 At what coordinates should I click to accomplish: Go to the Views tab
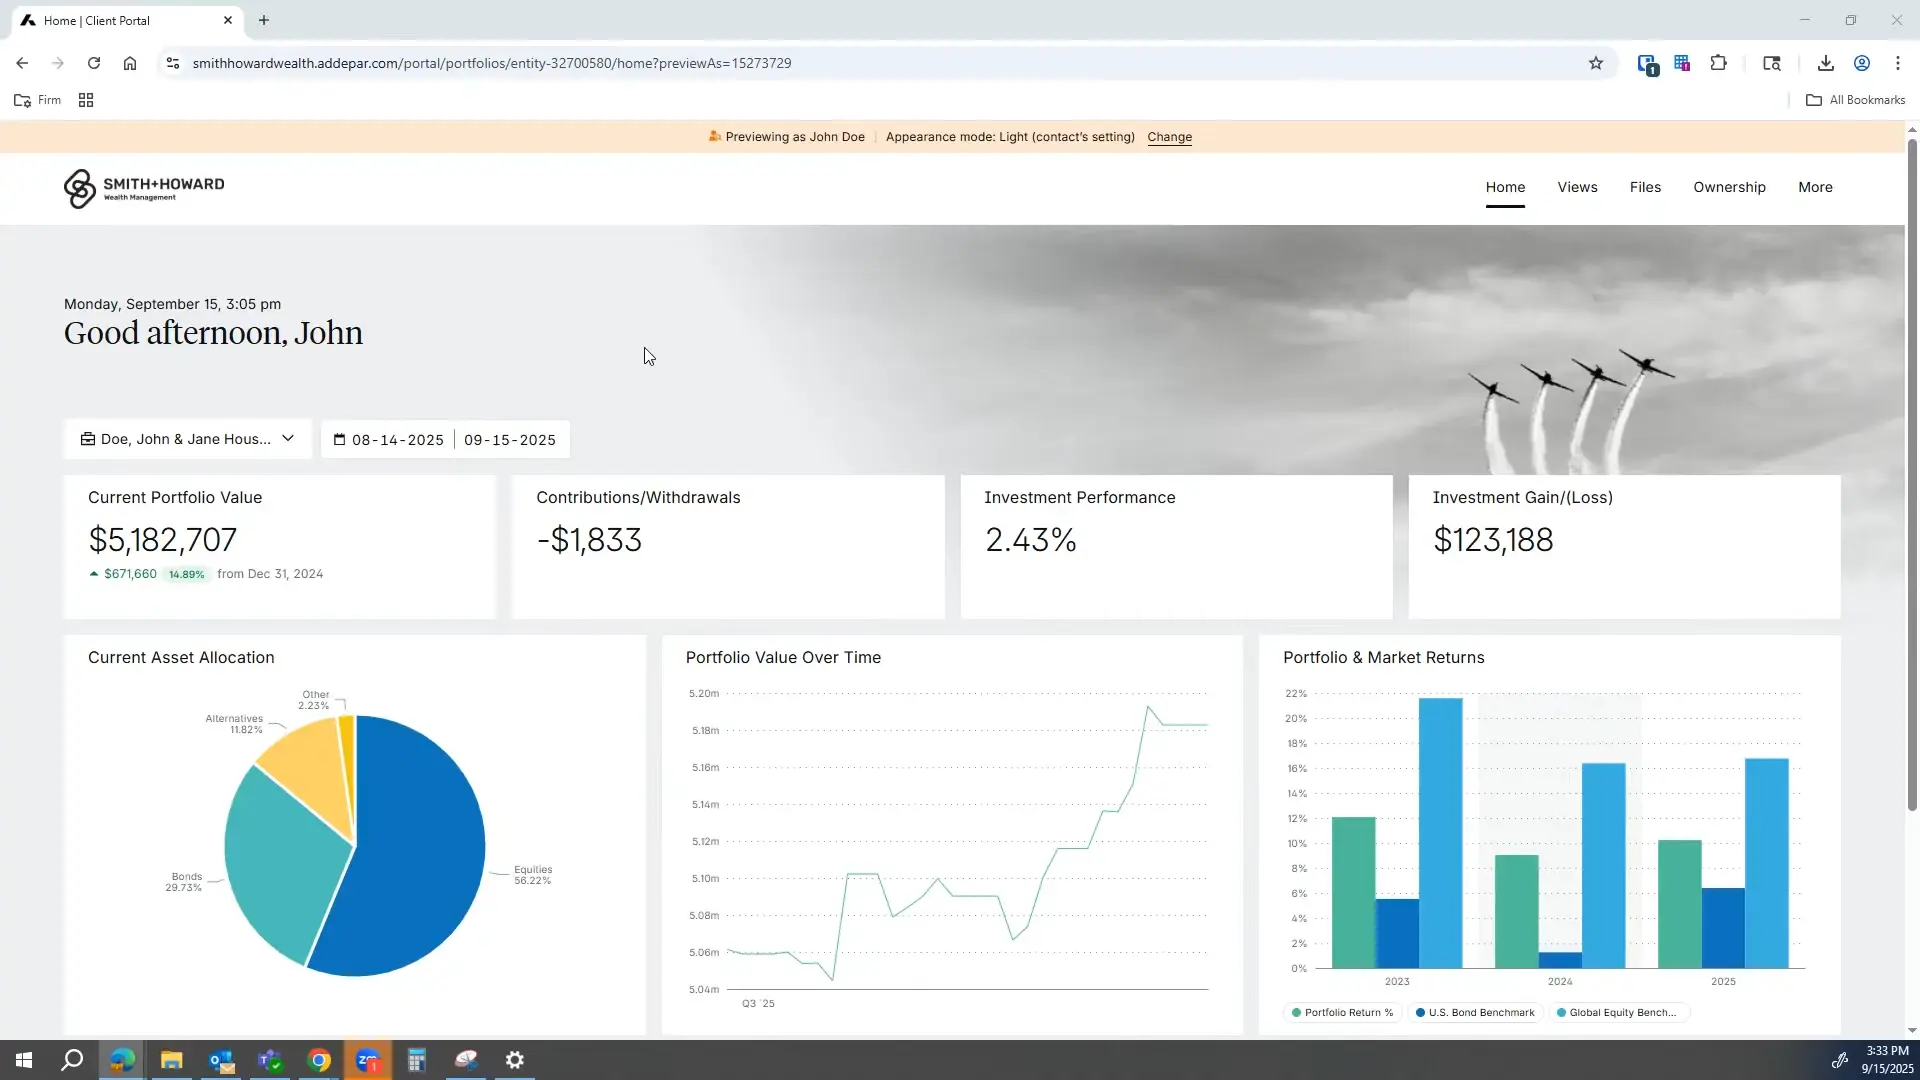[1577, 187]
